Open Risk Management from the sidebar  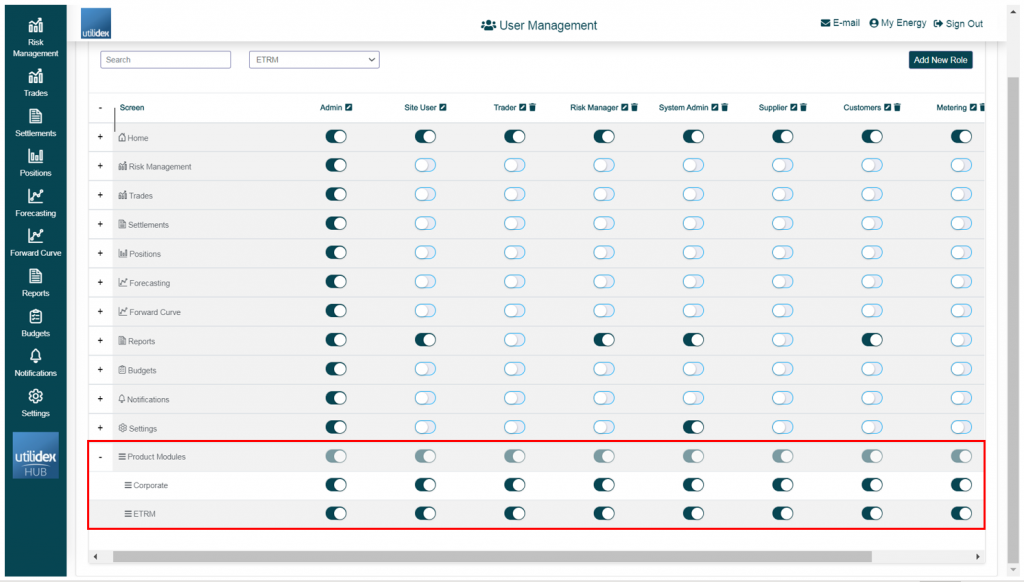click(35, 36)
